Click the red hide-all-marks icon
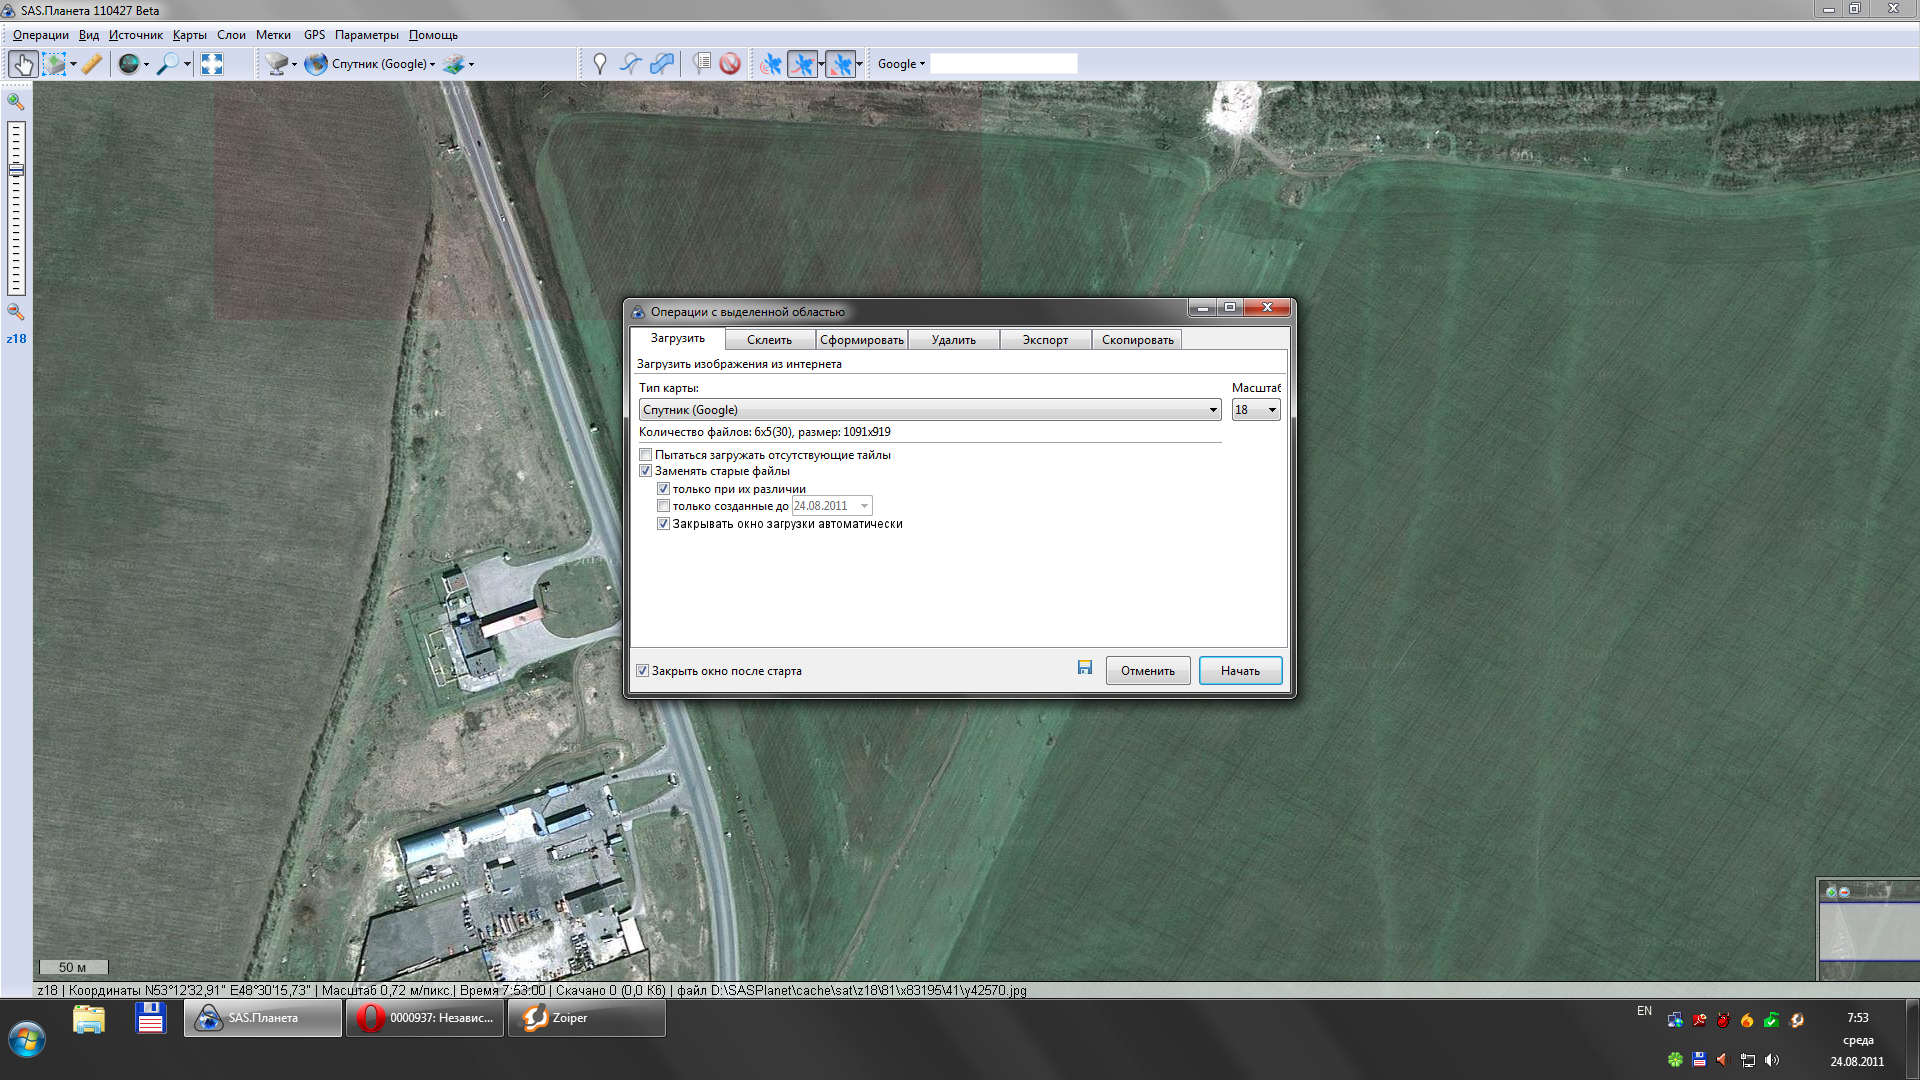1920x1080 pixels. [x=730, y=64]
